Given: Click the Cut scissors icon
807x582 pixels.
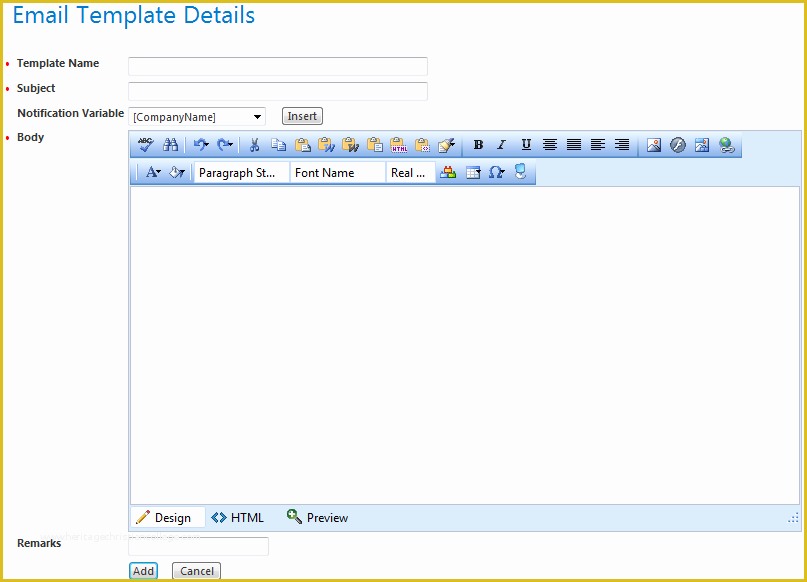Looking at the screenshot, I should (x=254, y=145).
